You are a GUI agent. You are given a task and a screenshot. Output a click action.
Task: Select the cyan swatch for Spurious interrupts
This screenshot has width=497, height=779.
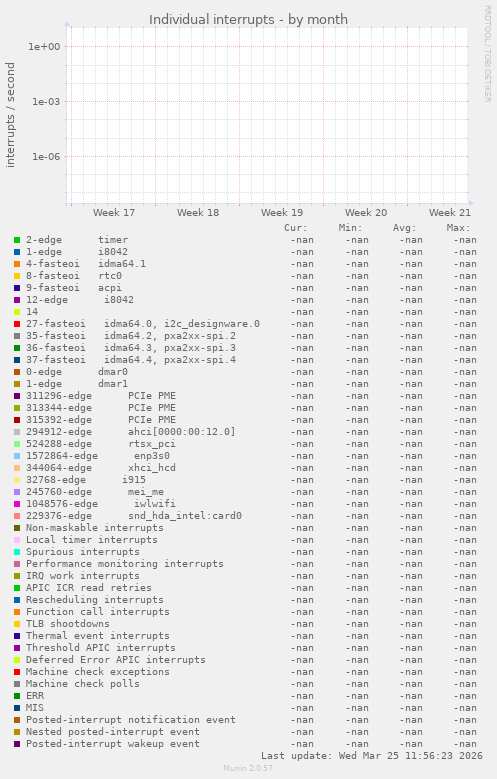17,552
